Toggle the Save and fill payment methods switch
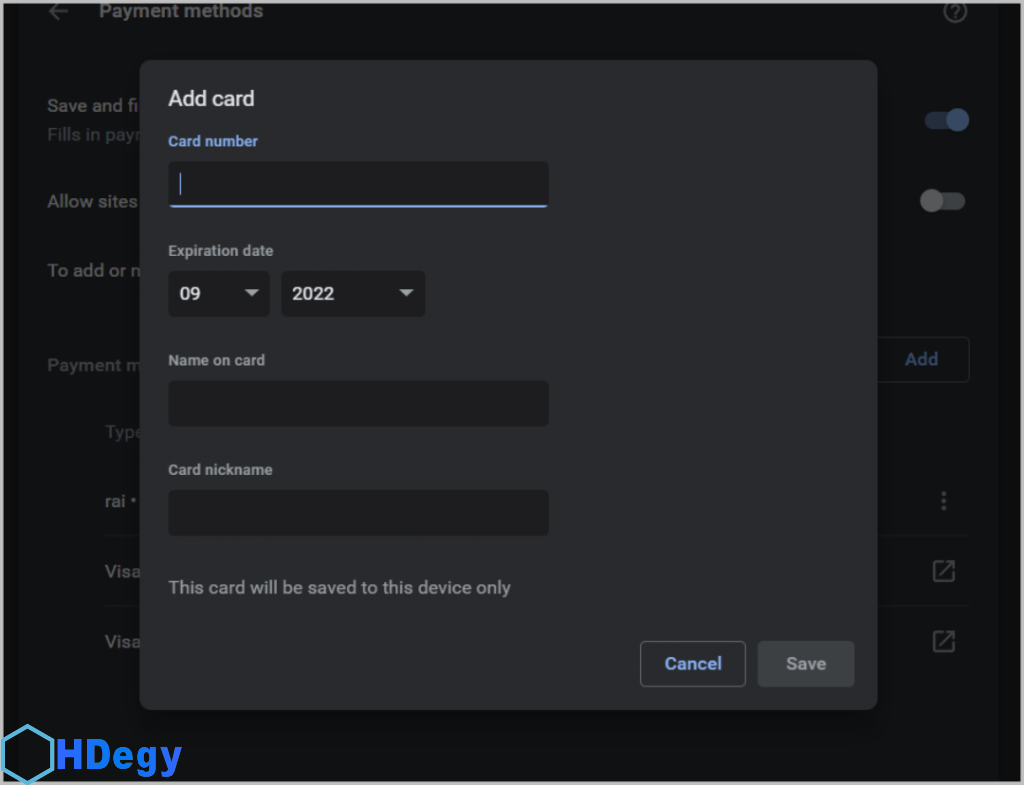The width and height of the screenshot is (1024, 785). 946,120
